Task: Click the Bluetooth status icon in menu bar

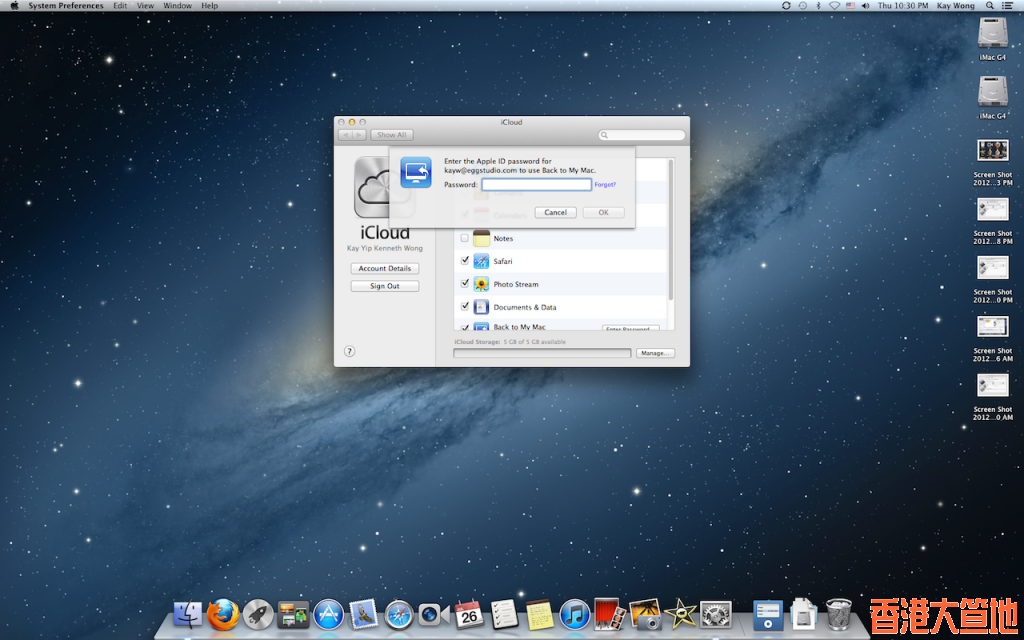Action: (818, 6)
